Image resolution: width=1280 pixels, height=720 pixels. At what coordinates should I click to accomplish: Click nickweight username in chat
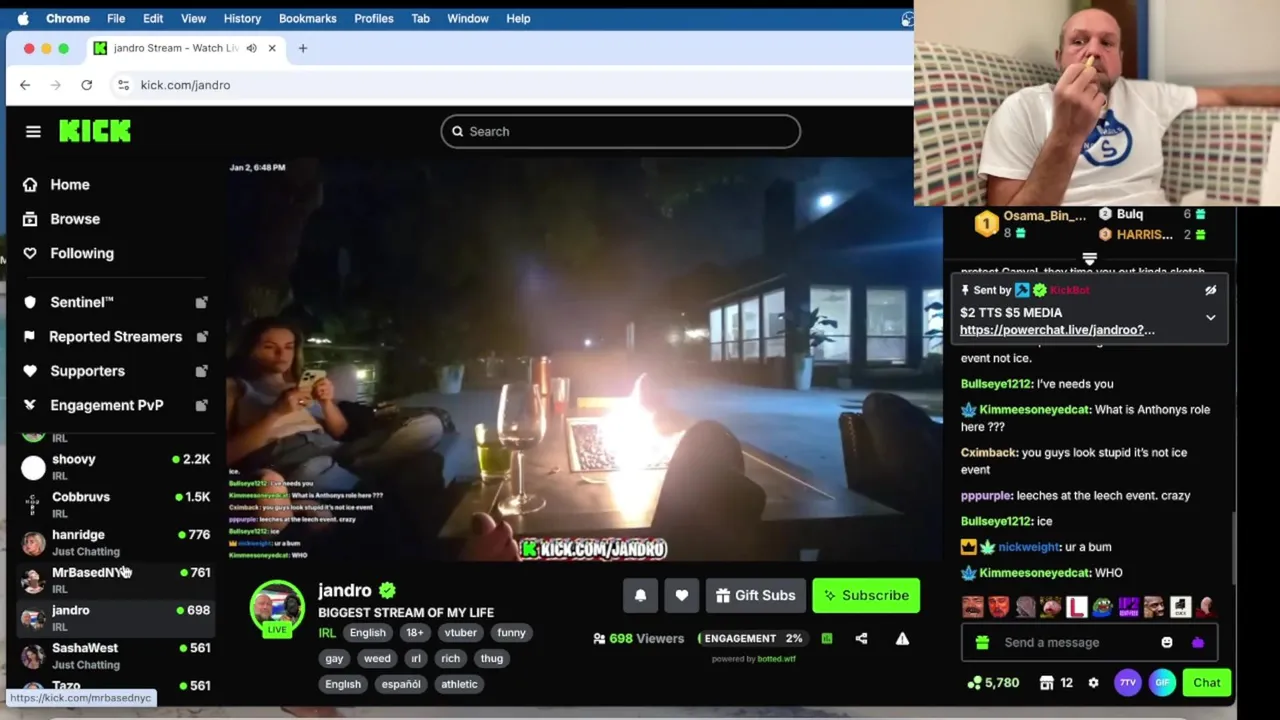coord(1029,547)
